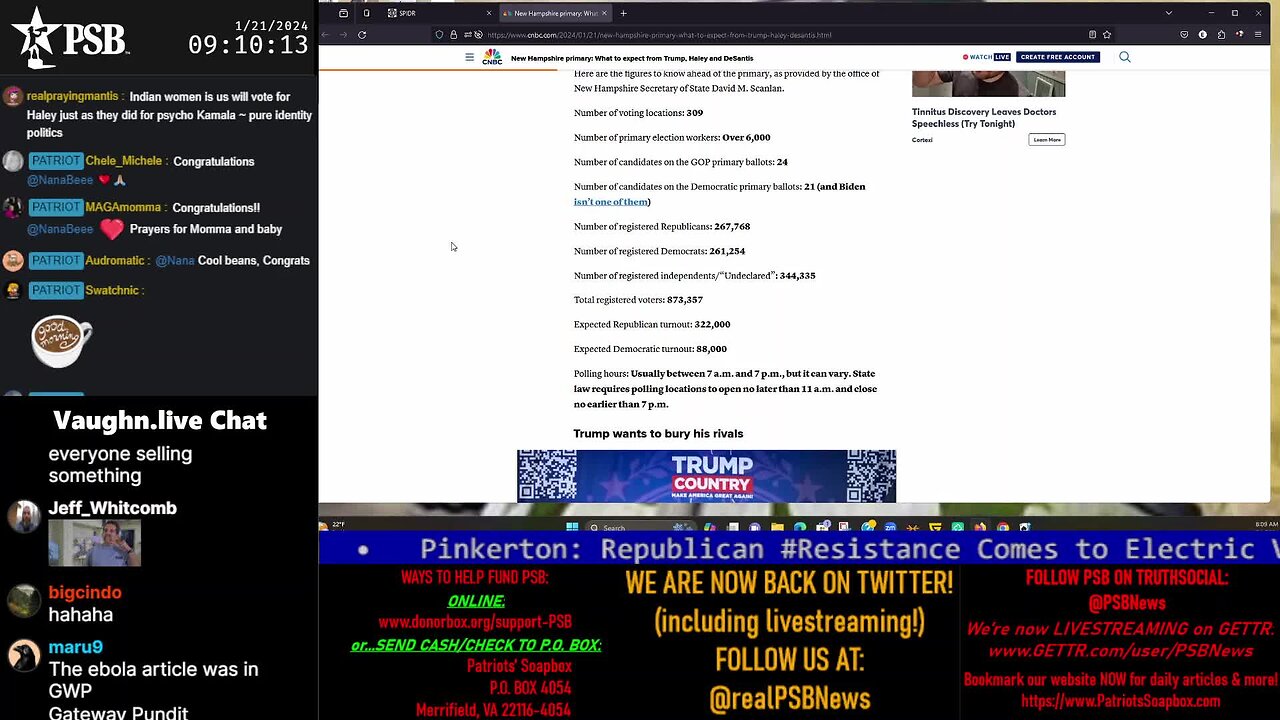The height and width of the screenshot is (720, 1280).
Task: Click the Swatchnic username in chat
Action: (112, 290)
